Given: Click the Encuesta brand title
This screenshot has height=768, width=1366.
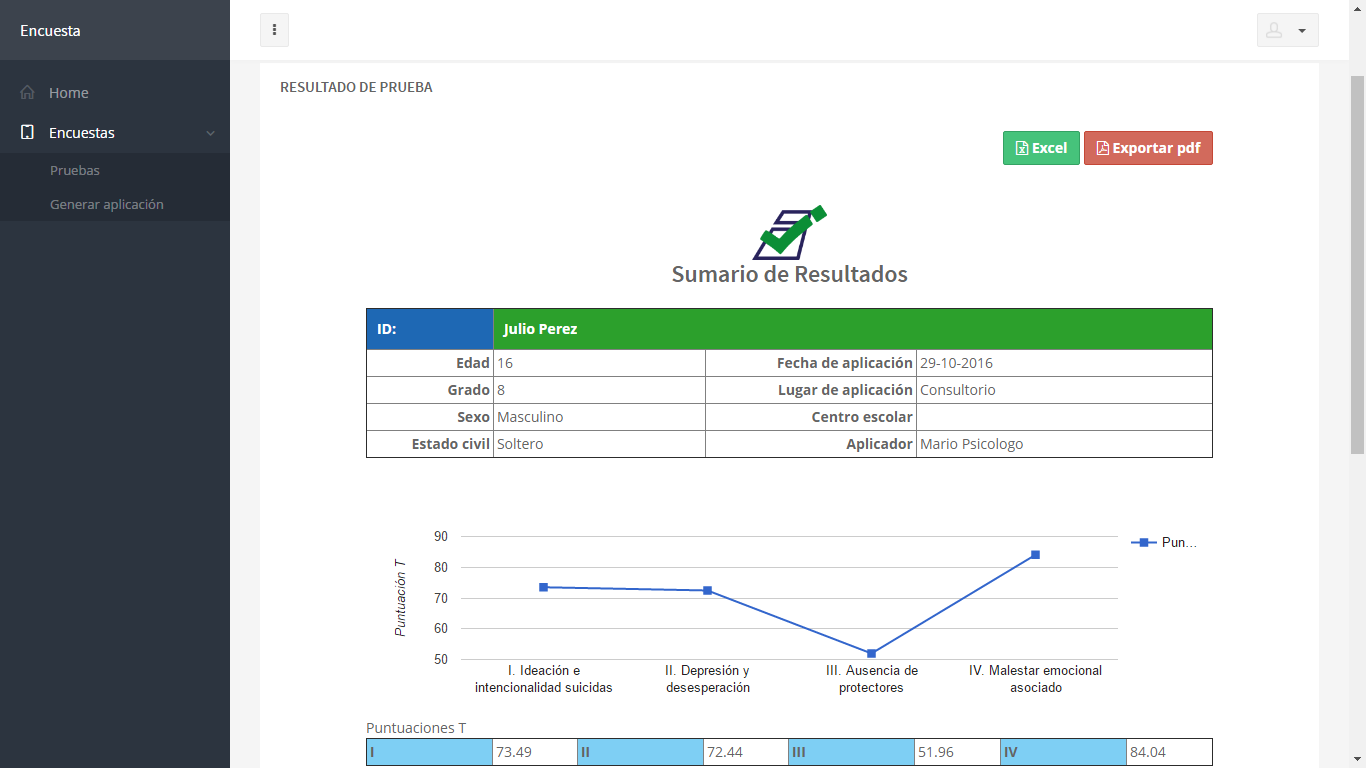Looking at the screenshot, I should (50, 31).
